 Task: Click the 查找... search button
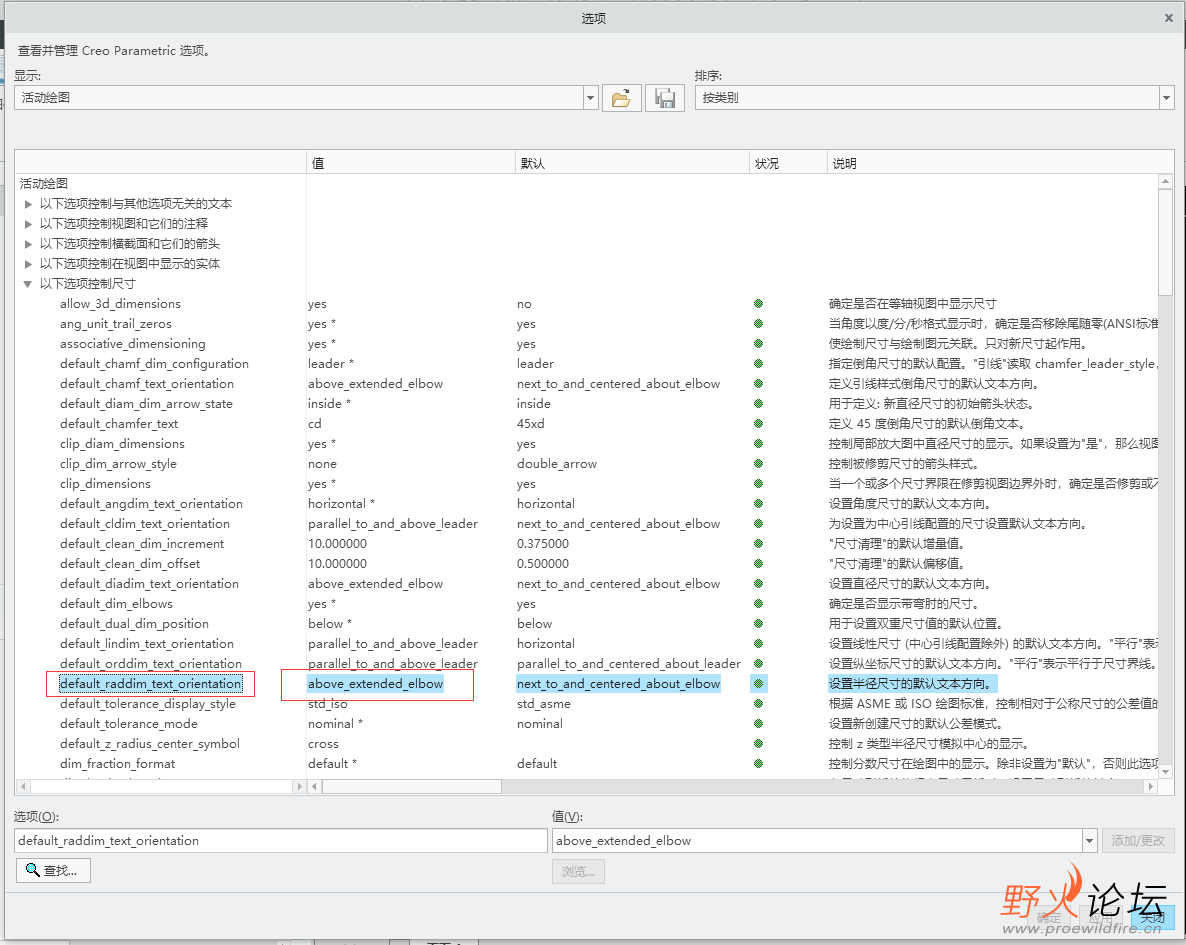pyautogui.click(x=53, y=870)
